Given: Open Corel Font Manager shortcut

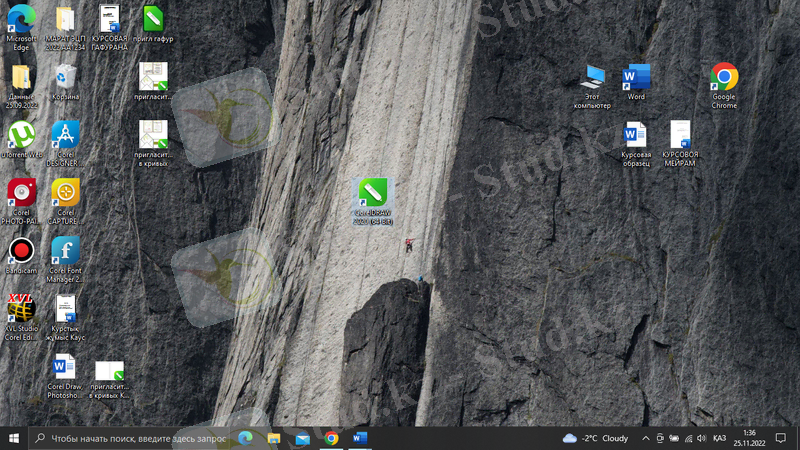Looking at the screenshot, I should [65, 250].
